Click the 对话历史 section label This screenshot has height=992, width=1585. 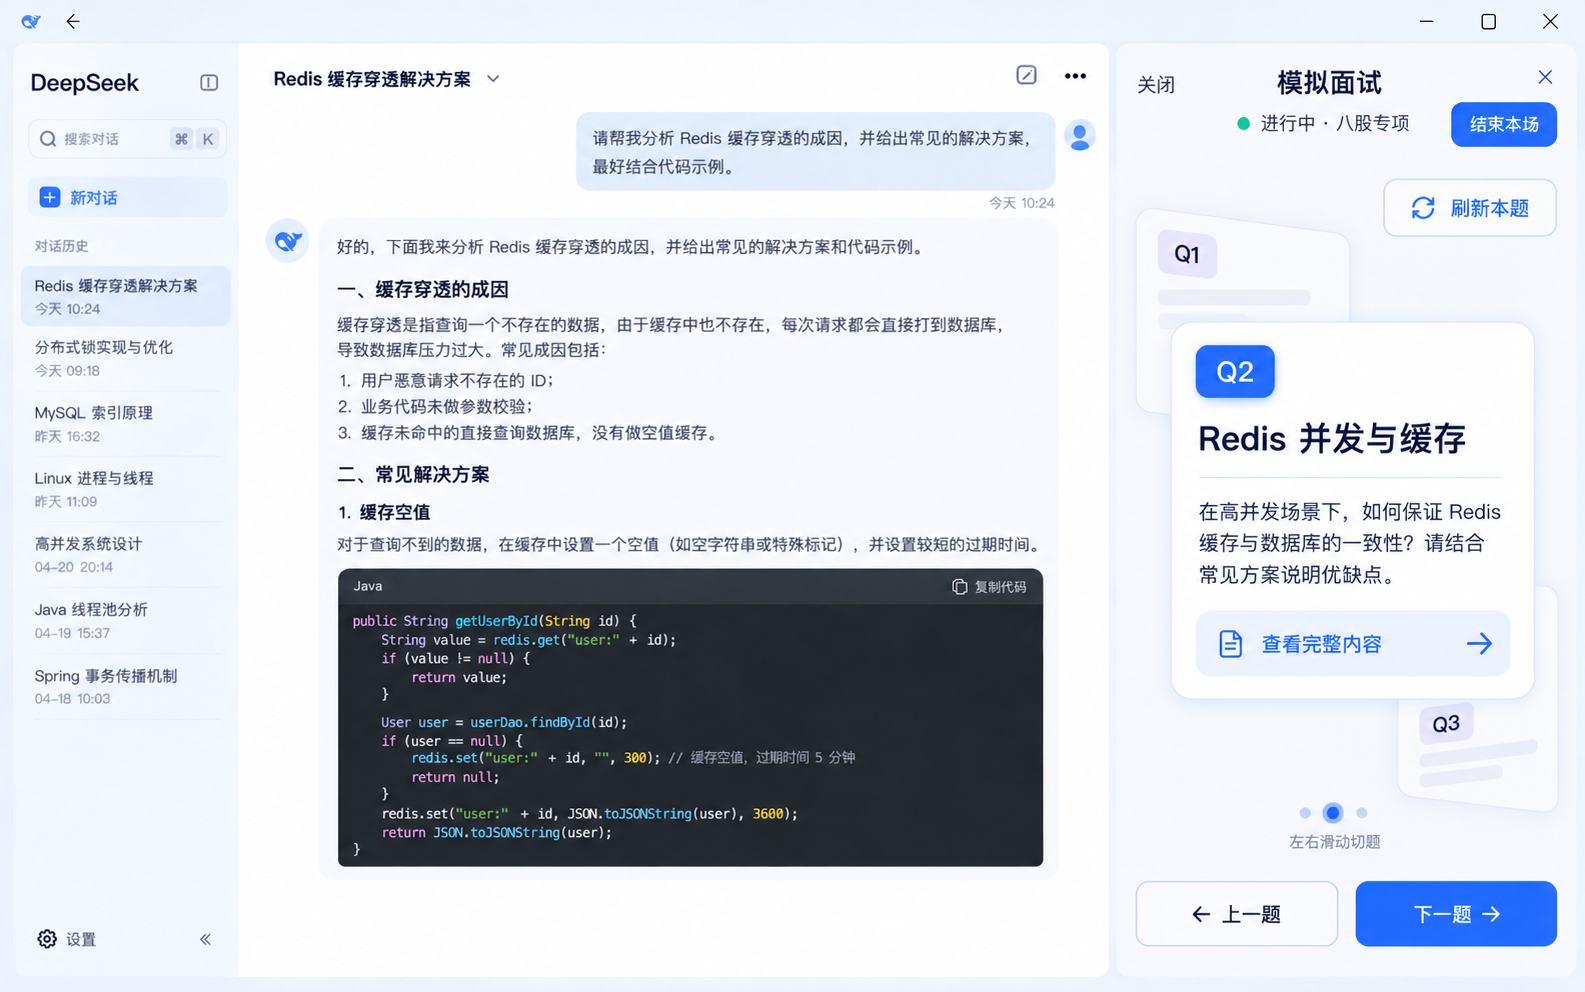[61, 246]
